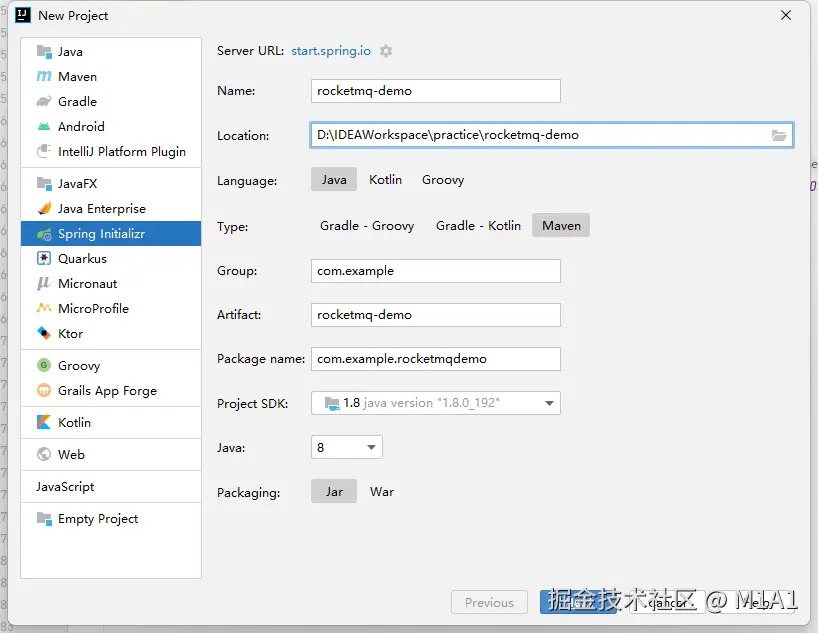Click the Artifact input field
Screen dimensions: 818x633
(436, 315)
